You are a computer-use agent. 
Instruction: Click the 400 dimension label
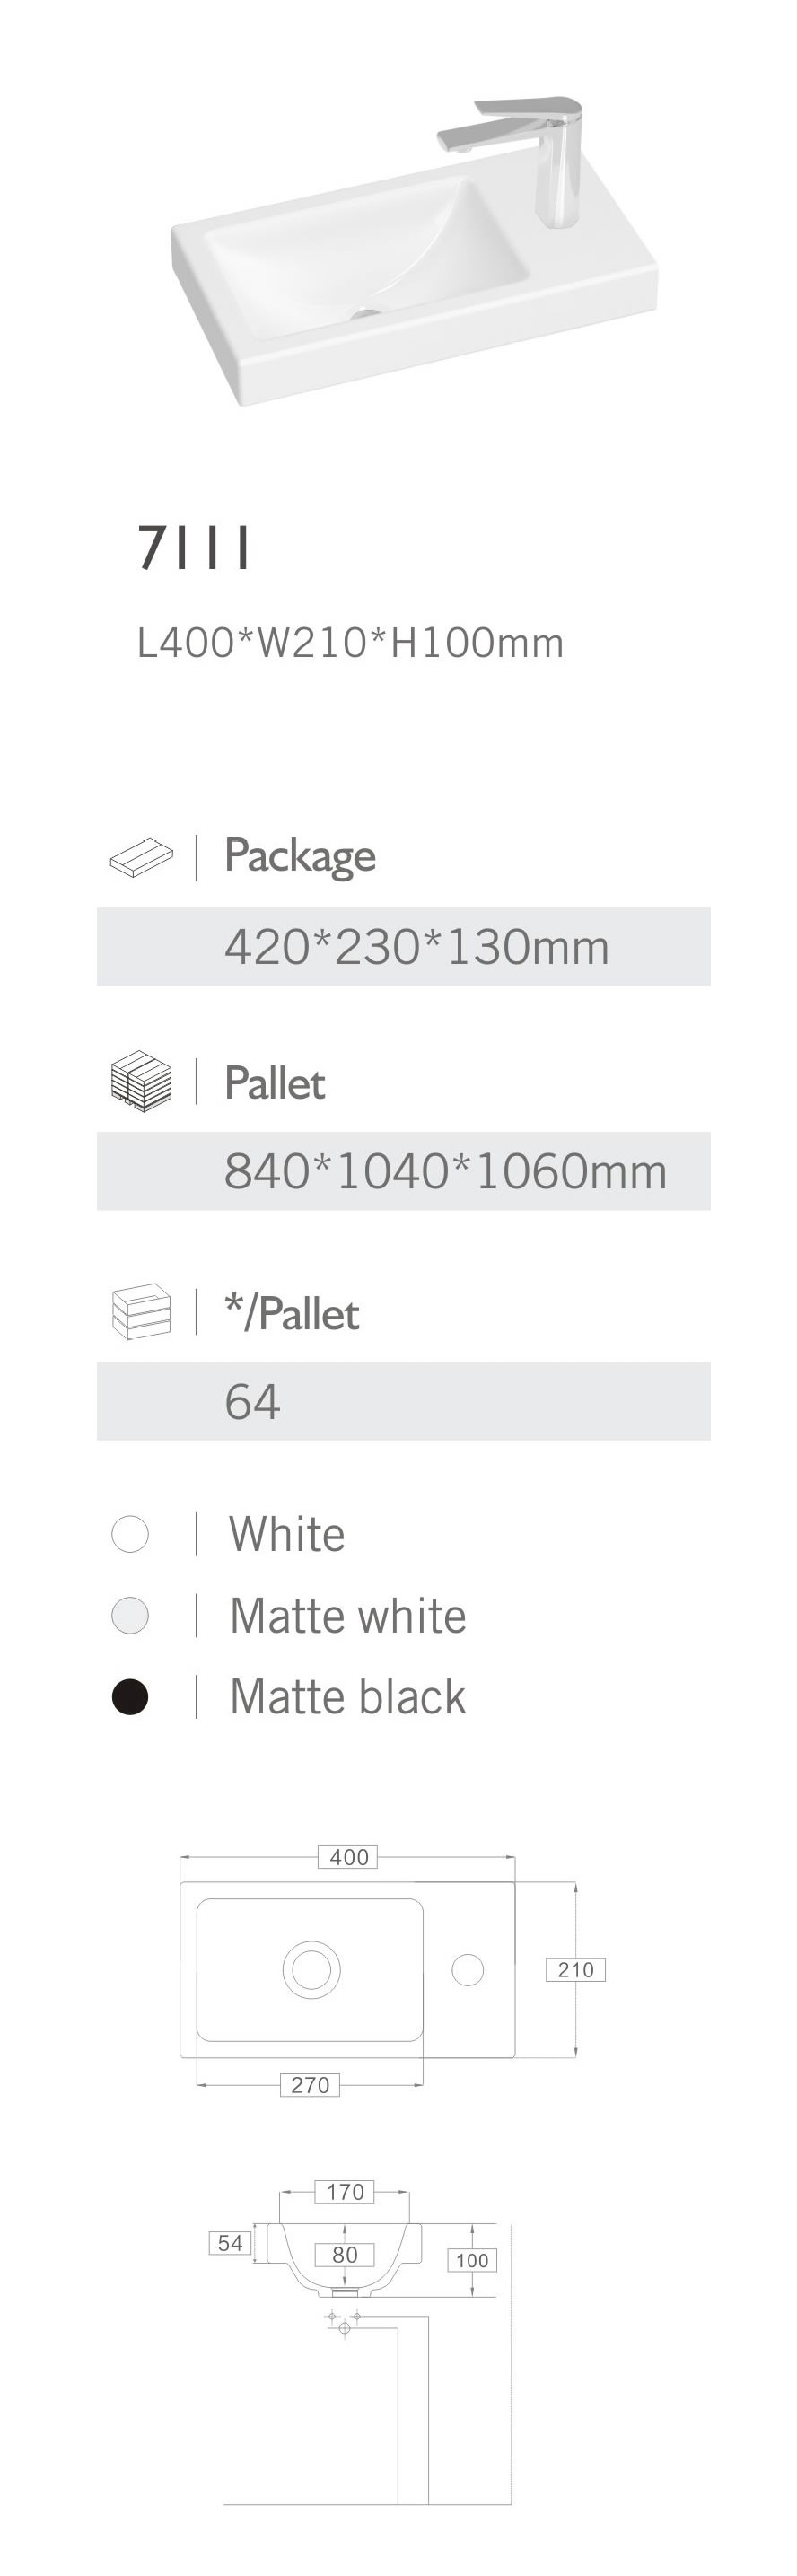point(348,1857)
